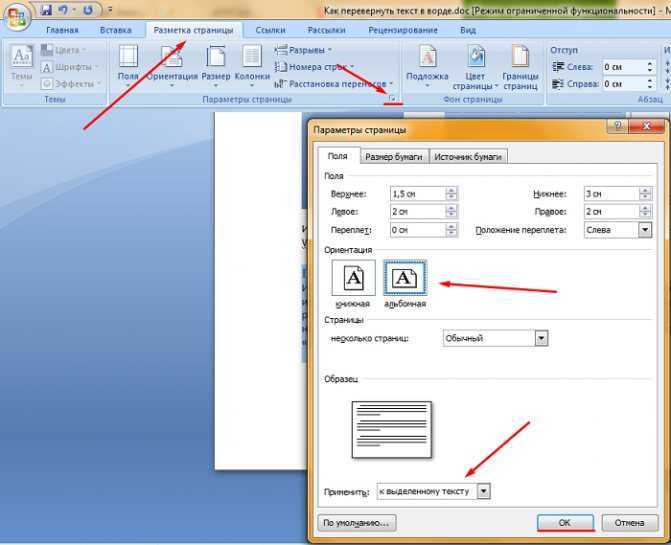Viewport: 671px width, 545px height.
Task: Open несколько страниц Обычный dropdown
Action: click(496, 338)
